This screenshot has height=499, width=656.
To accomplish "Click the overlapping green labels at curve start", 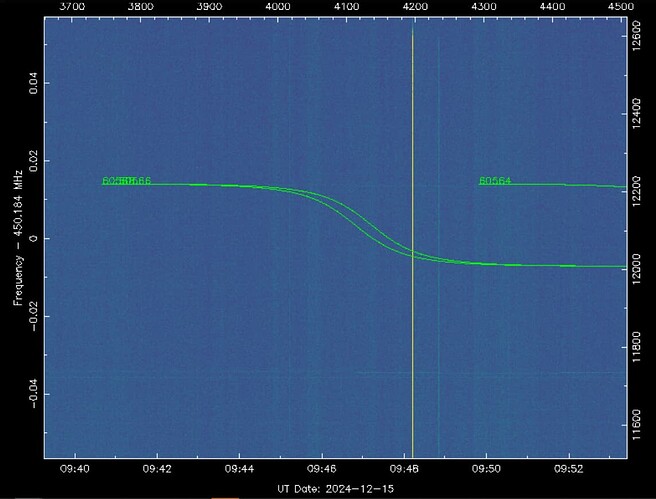I will pyautogui.click(x=126, y=181).
